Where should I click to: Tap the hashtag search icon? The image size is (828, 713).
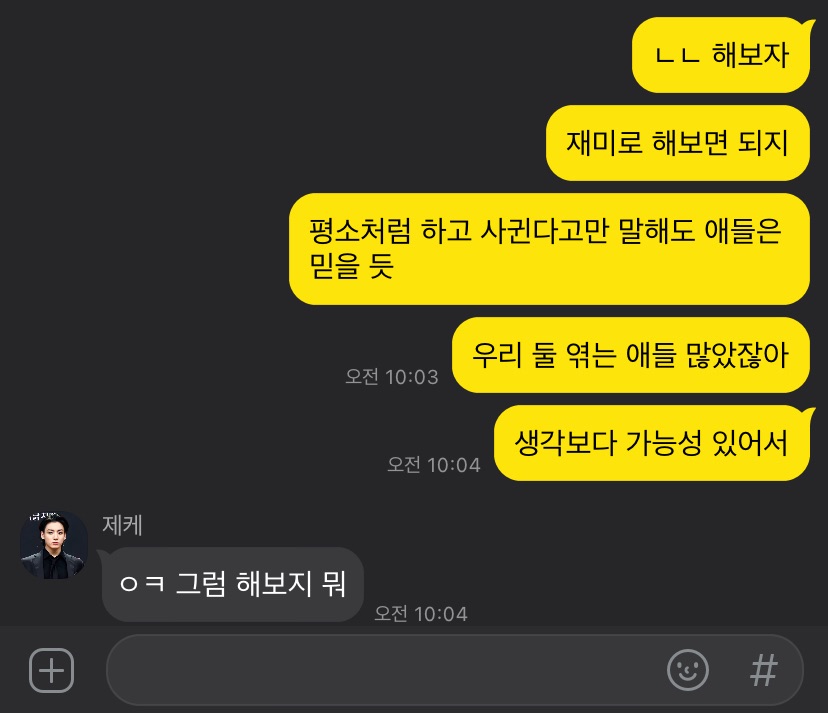click(764, 670)
